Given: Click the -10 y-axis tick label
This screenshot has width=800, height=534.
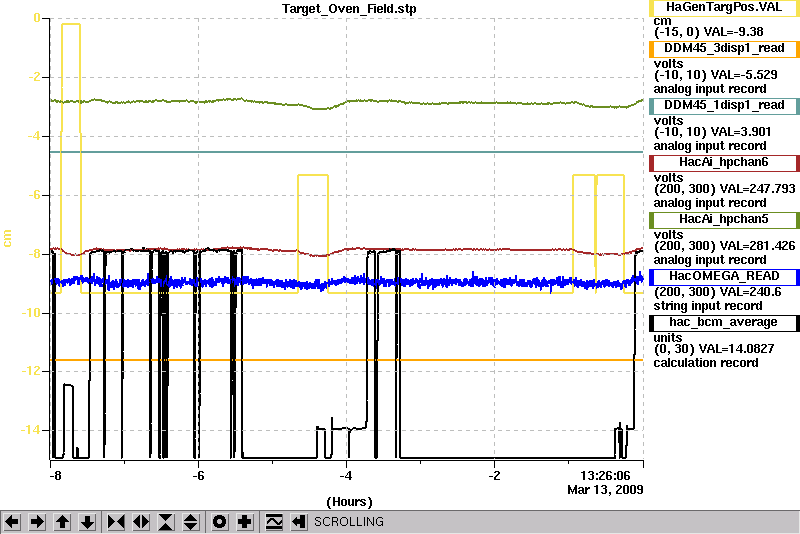Looking at the screenshot, I should point(30,313).
